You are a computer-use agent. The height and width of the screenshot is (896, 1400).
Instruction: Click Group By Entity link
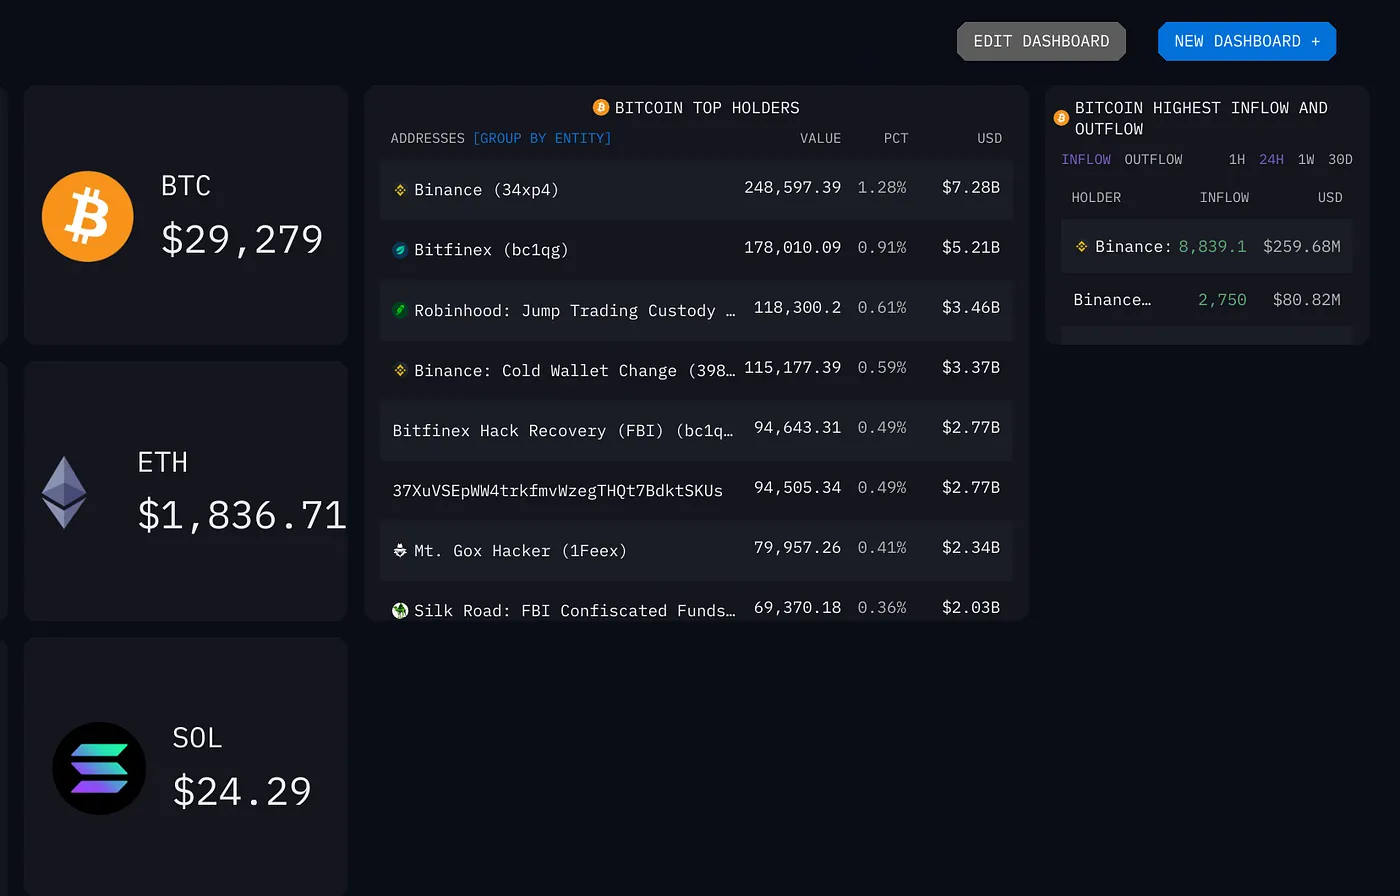point(542,138)
